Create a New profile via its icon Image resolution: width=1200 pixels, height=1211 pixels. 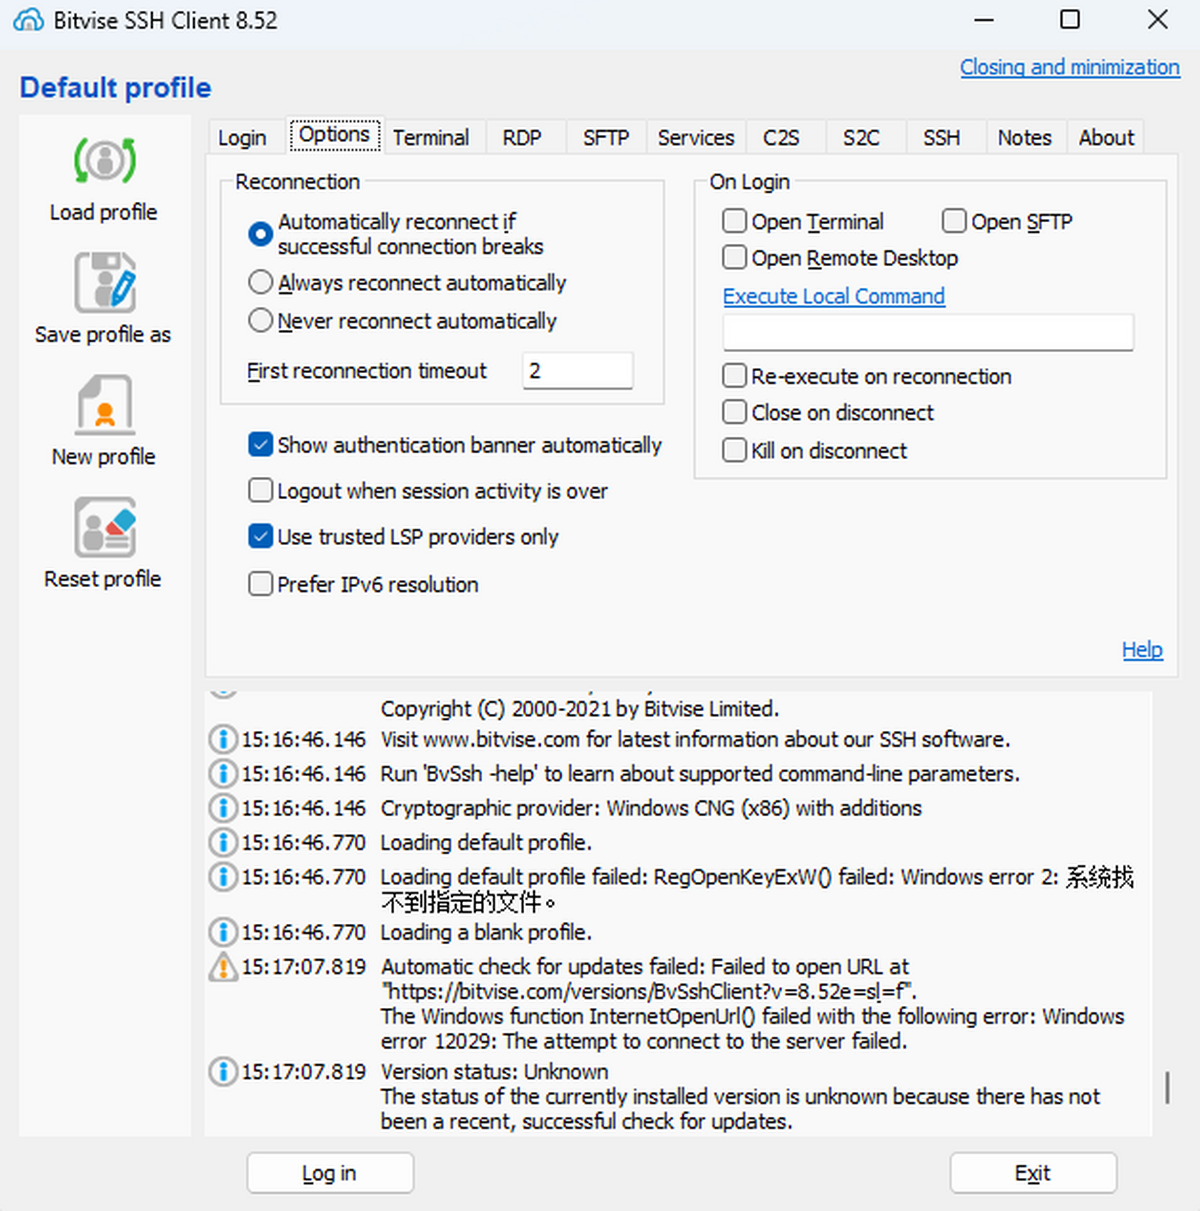104,405
